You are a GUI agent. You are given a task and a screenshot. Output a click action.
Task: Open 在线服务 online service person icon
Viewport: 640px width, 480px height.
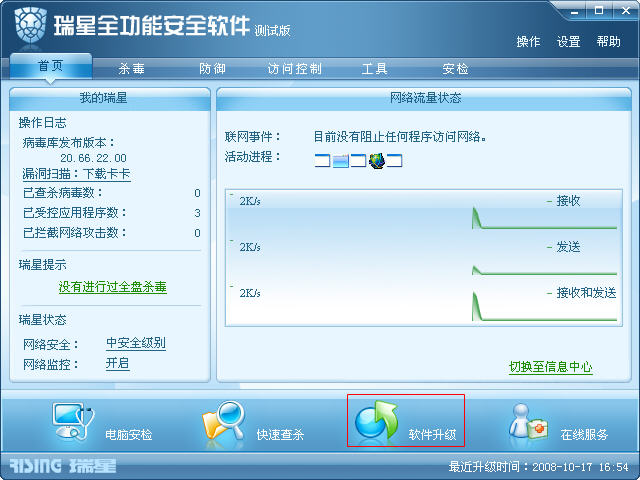529,423
